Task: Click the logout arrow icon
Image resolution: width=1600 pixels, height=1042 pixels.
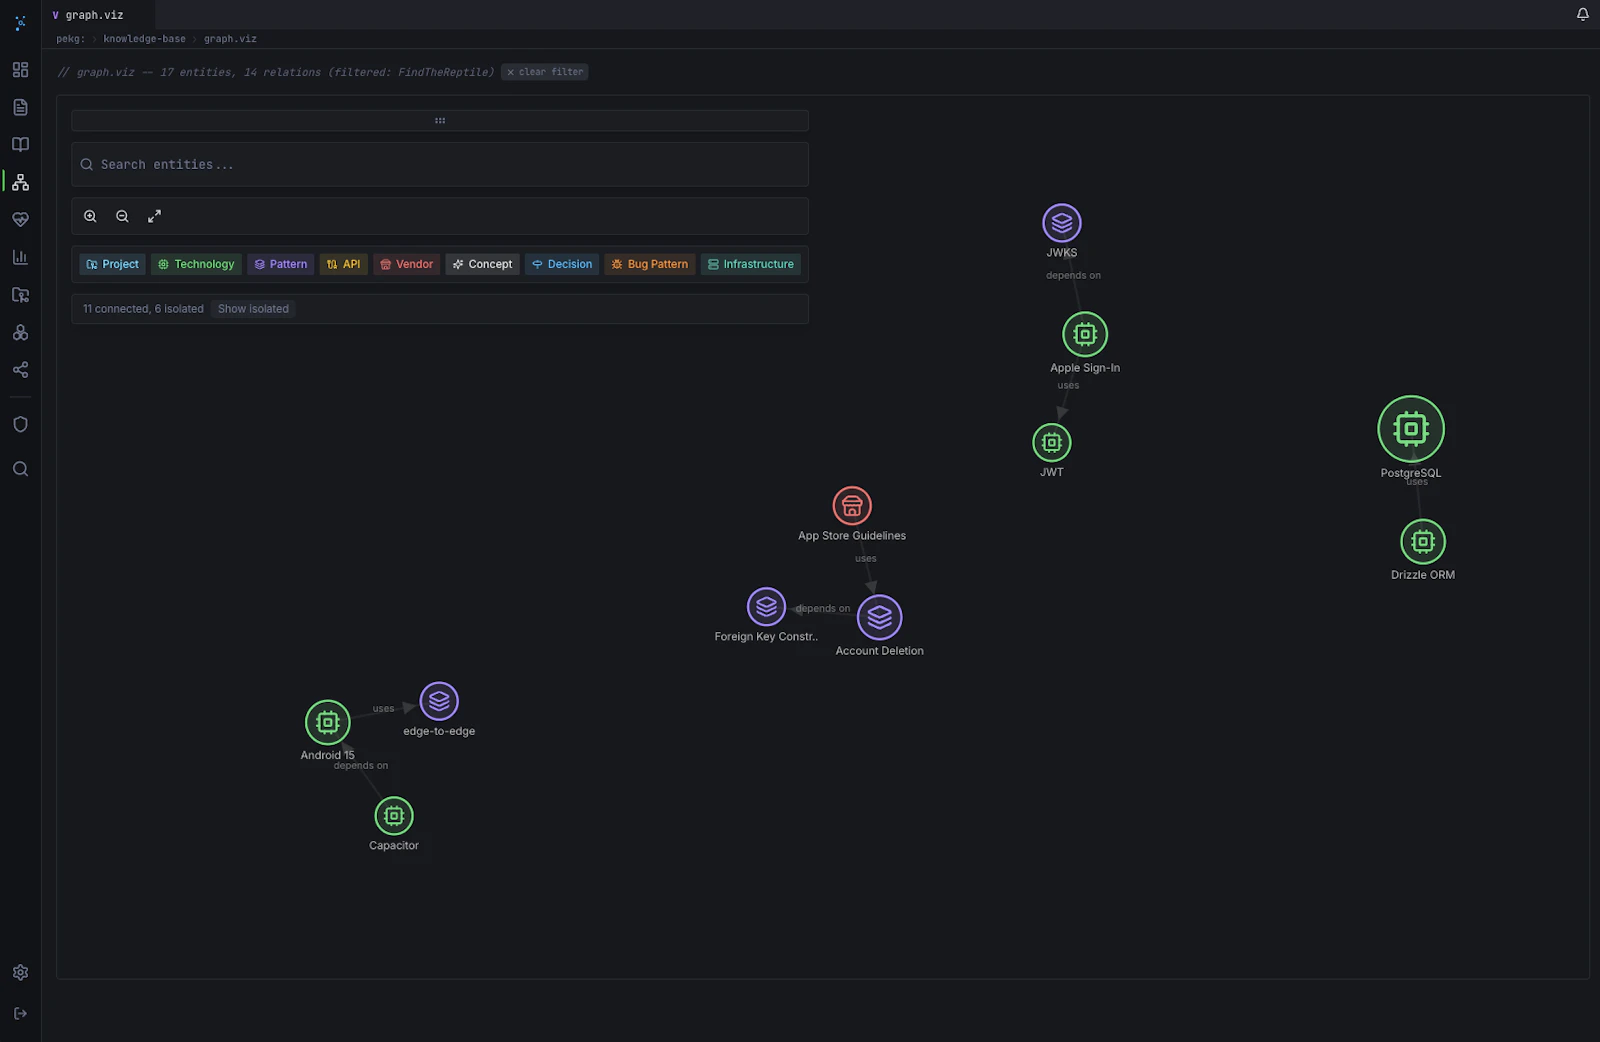Action: pyautogui.click(x=20, y=1013)
